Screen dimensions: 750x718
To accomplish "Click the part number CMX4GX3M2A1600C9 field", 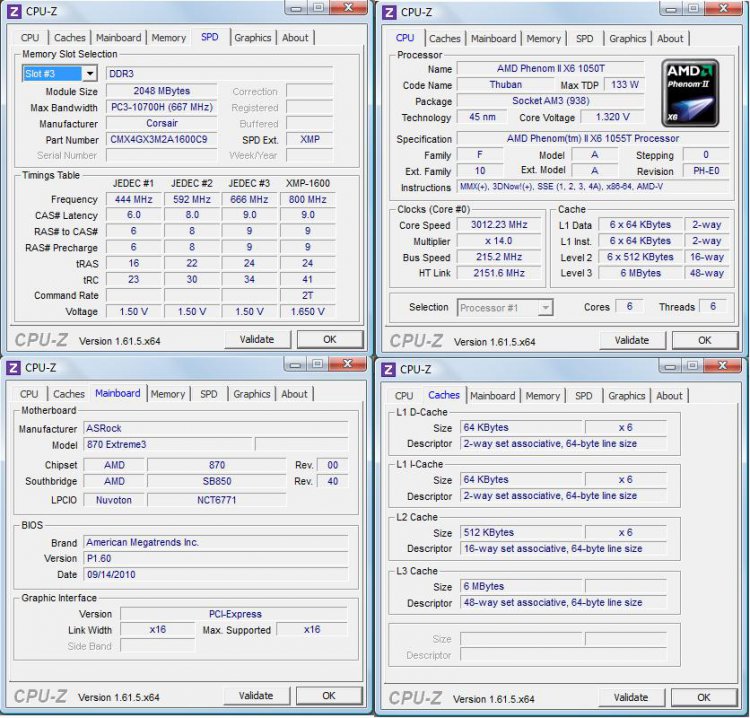I will [x=162, y=140].
